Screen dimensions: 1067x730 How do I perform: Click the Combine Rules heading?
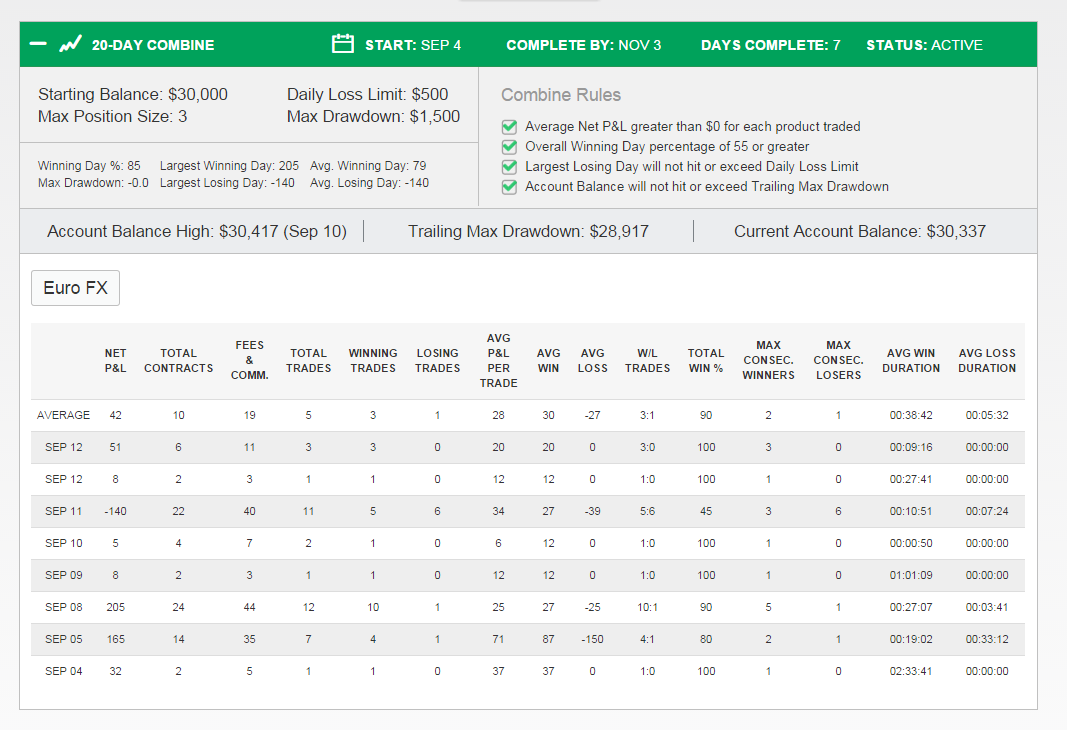point(561,95)
